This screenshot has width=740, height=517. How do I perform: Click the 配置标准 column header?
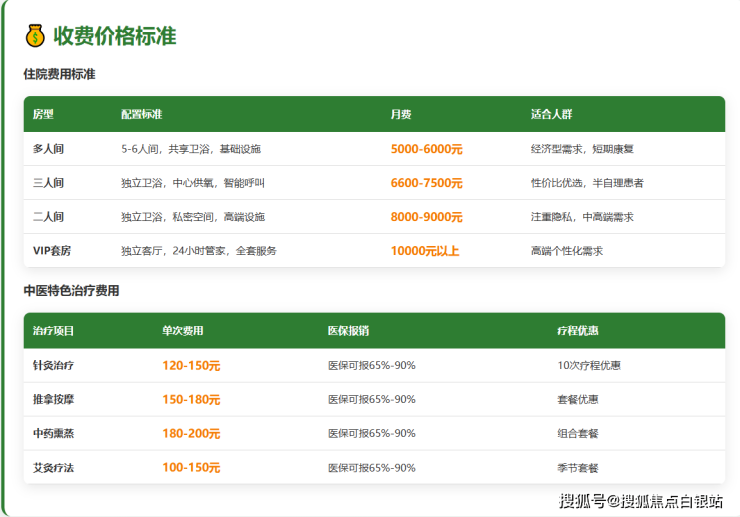pyautogui.click(x=141, y=114)
